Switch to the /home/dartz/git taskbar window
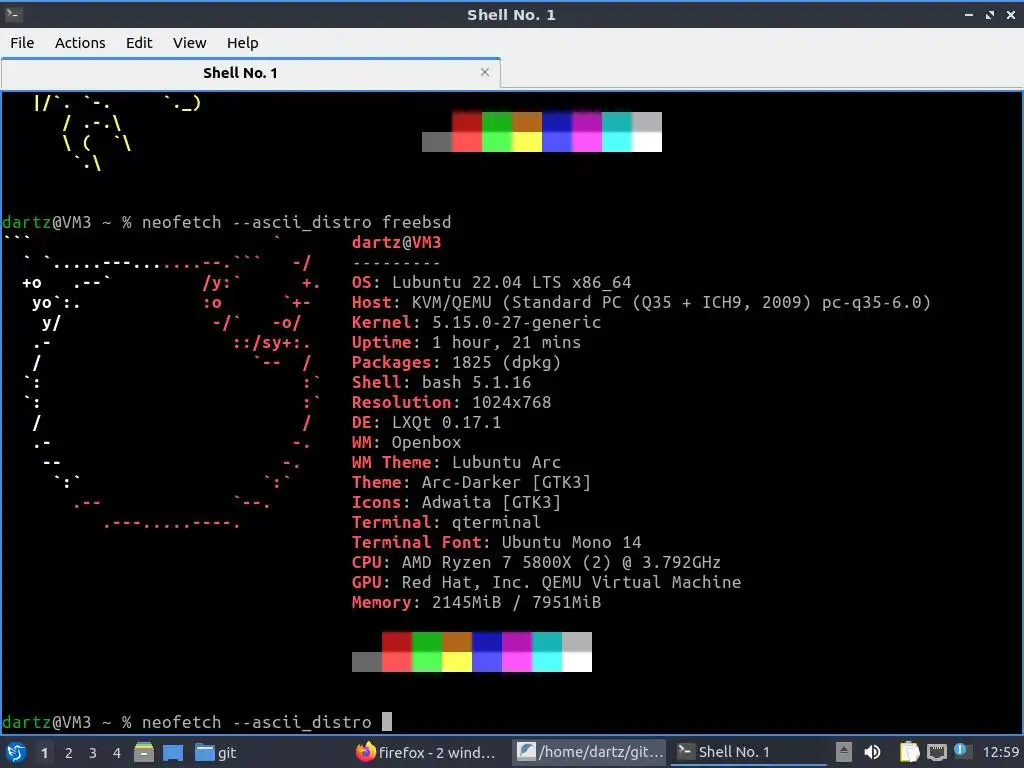The width and height of the screenshot is (1024, 768). [590, 752]
